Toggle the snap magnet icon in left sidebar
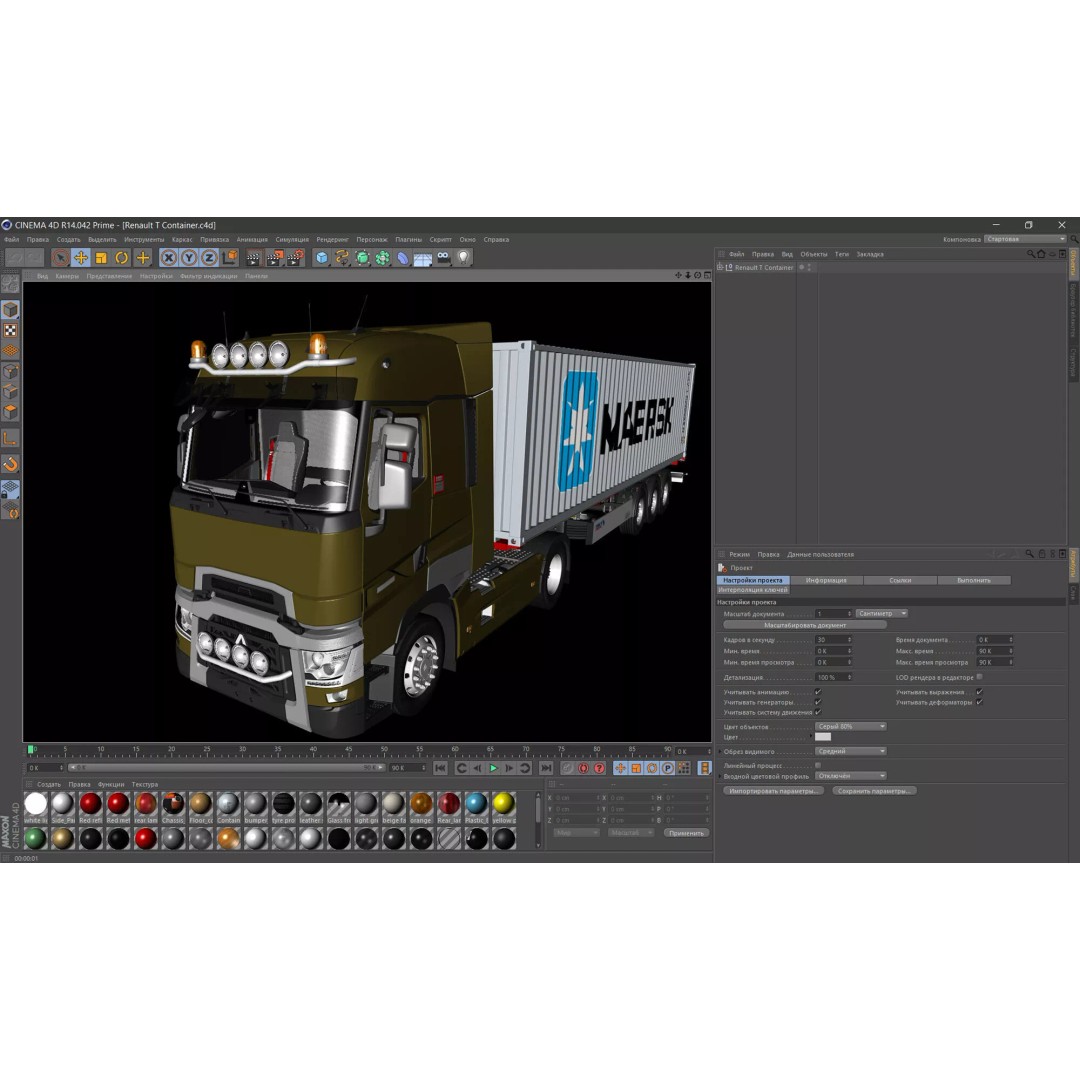The image size is (1080, 1080). pos(10,464)
